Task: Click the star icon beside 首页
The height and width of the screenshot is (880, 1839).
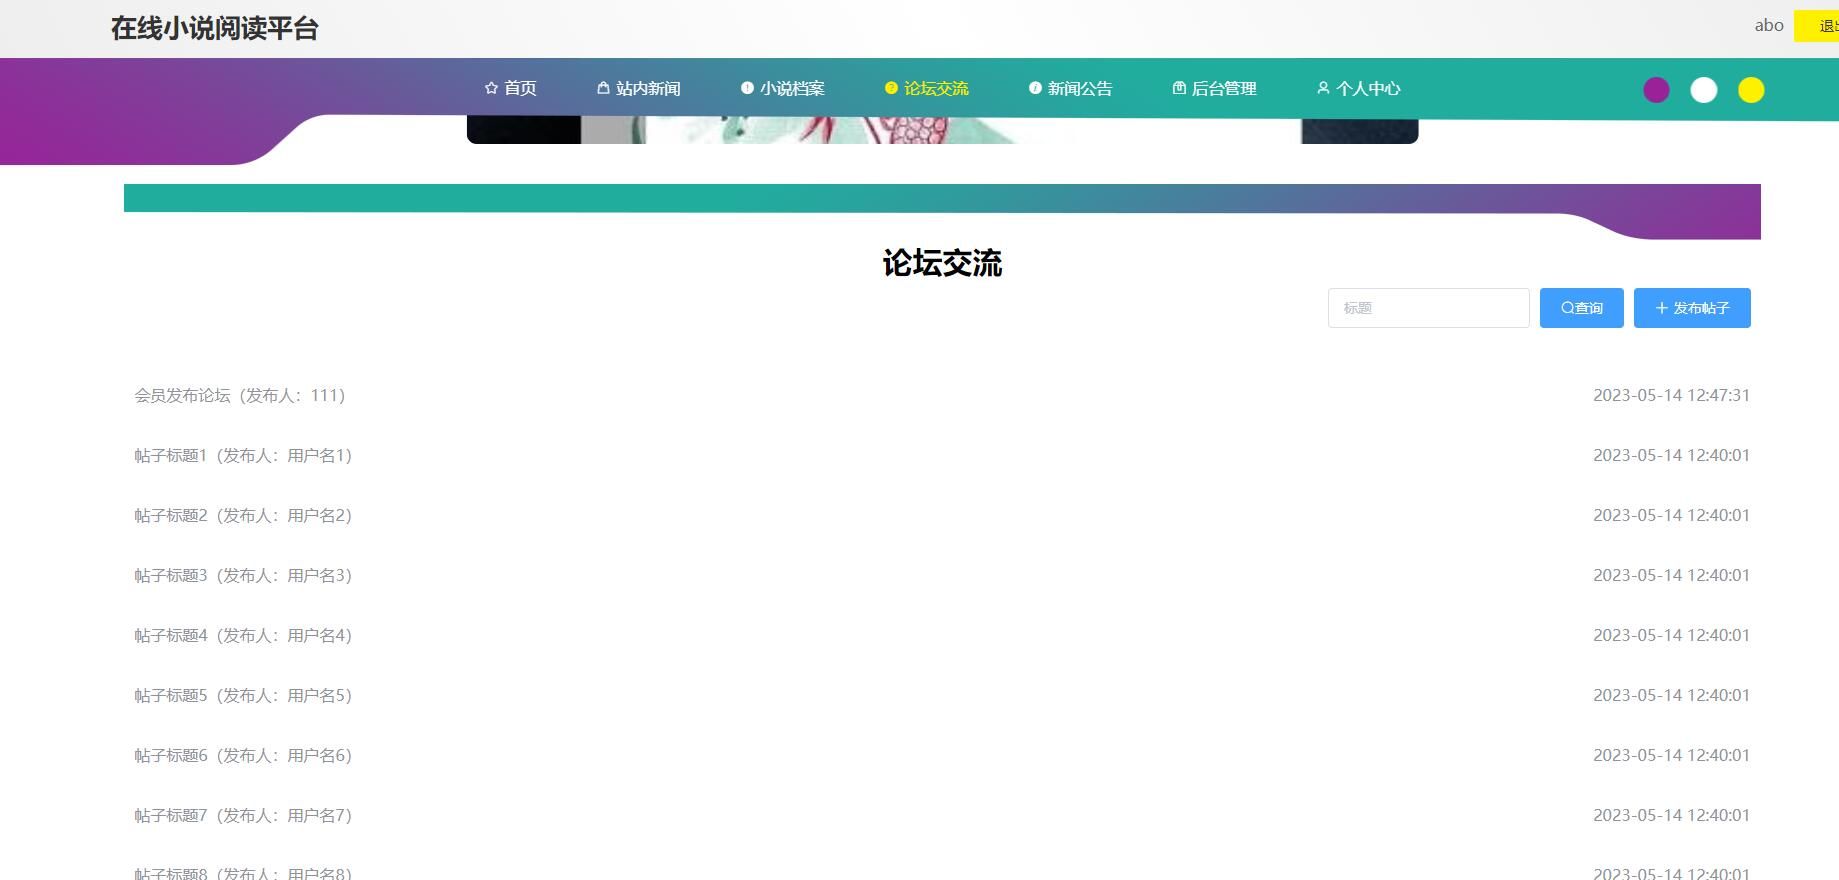Action: [491, 88]
